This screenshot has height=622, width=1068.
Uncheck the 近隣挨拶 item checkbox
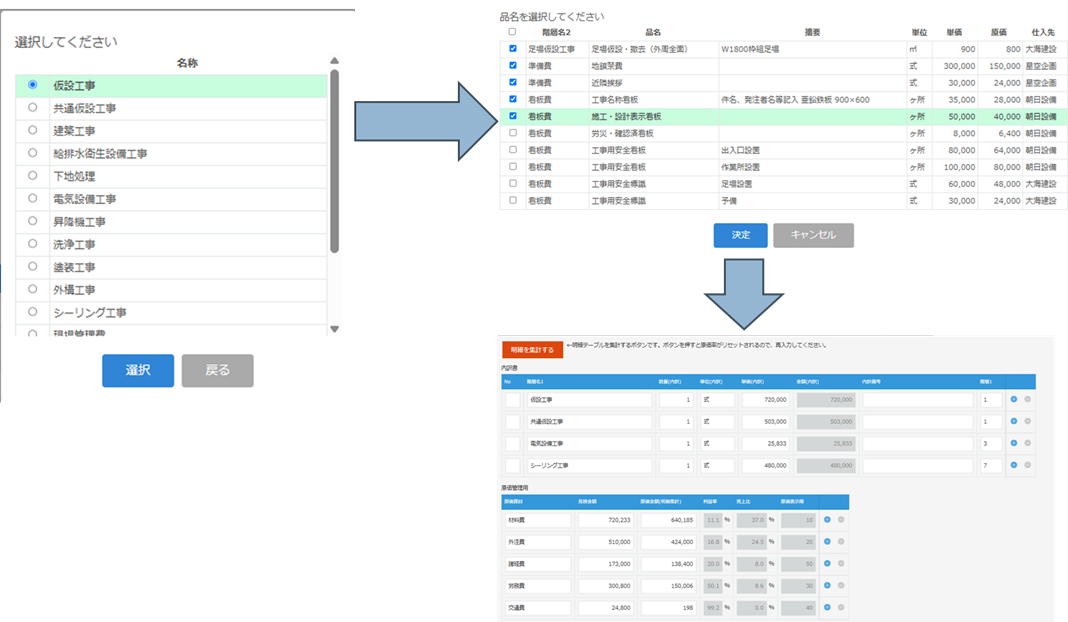click(513, 82)
